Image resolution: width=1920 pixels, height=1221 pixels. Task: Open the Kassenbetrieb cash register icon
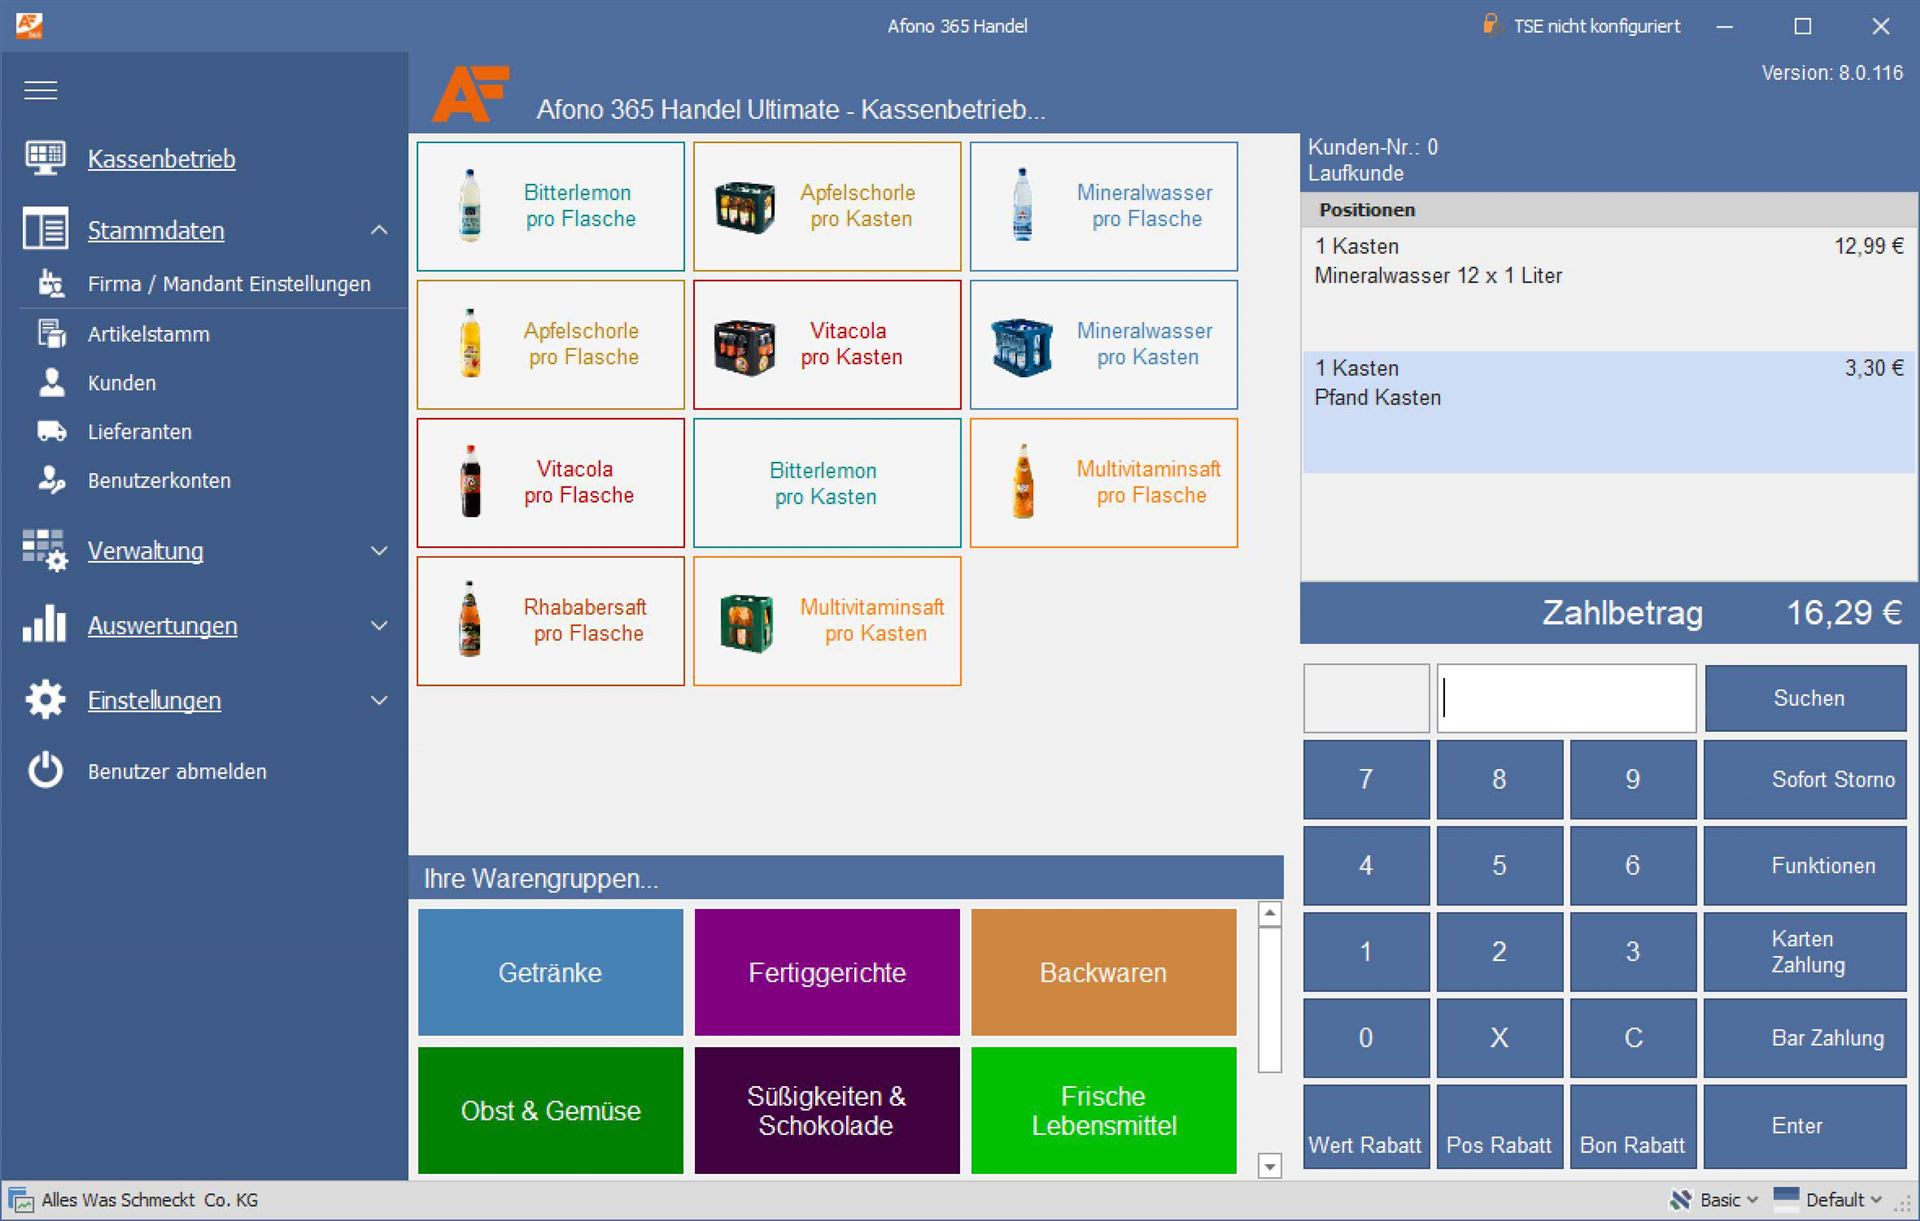click(x=44, y=158)
